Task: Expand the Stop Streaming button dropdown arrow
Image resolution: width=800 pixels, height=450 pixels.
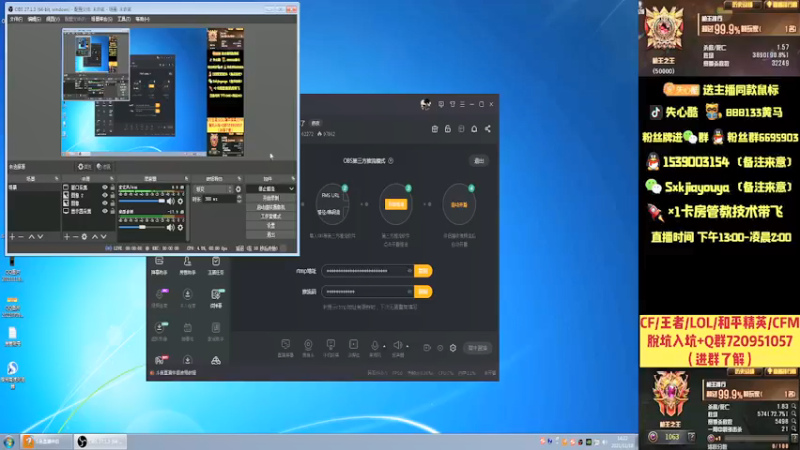Action: 291,189
